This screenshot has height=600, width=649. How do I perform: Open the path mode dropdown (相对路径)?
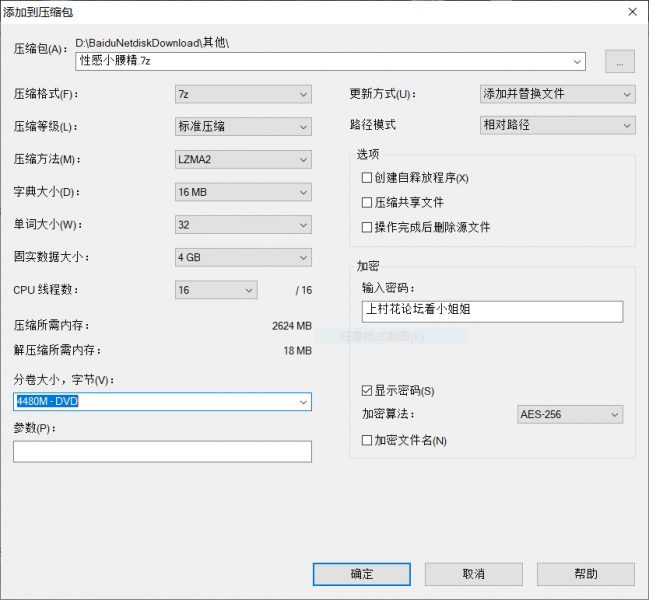pos(557,125)
